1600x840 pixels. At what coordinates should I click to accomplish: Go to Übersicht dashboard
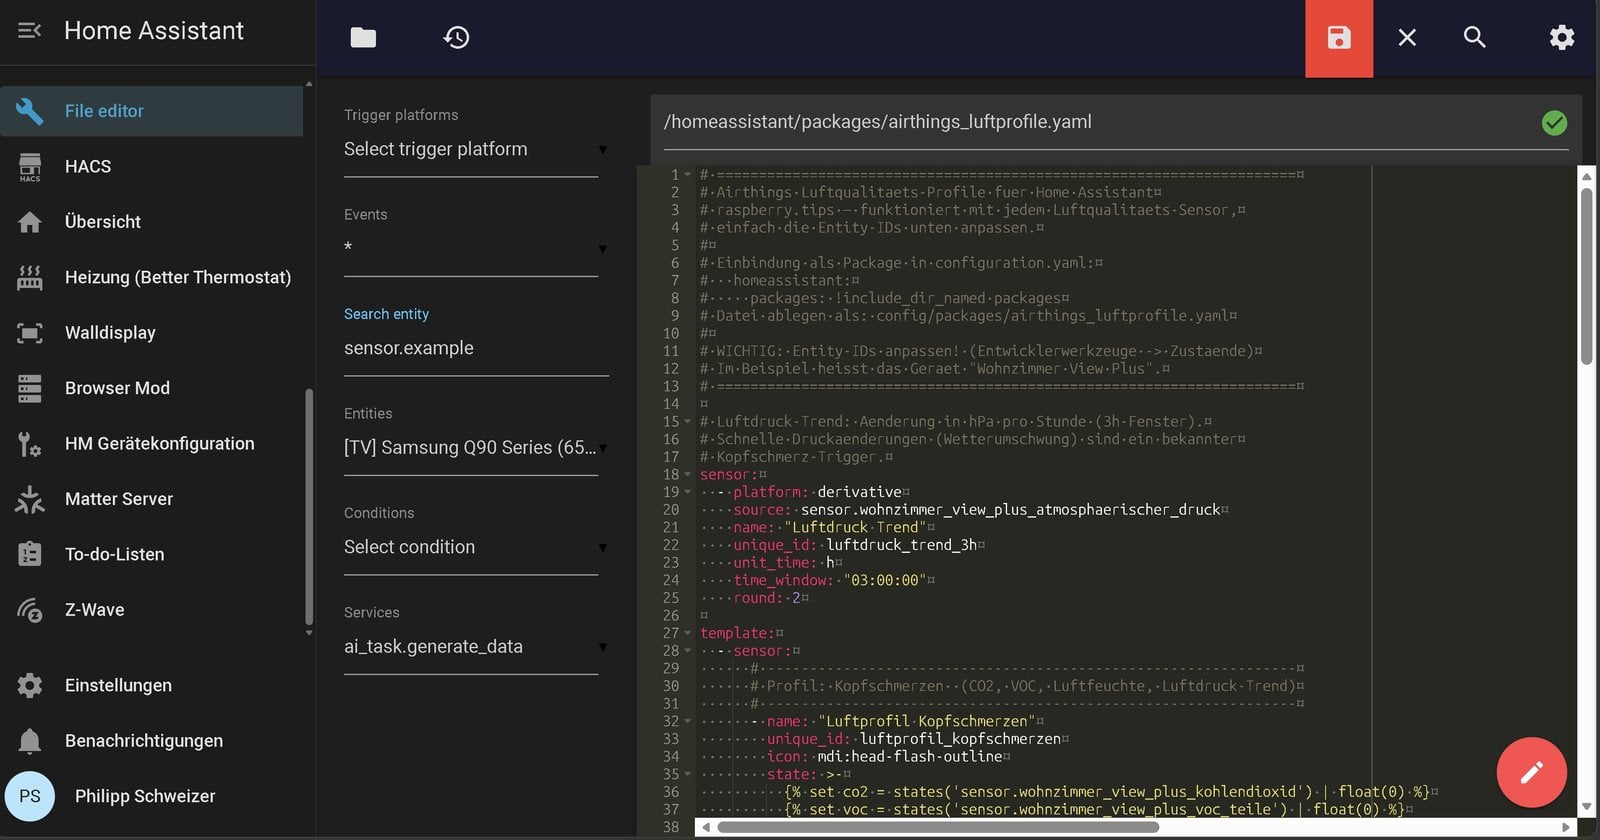(x=152, y=222)
